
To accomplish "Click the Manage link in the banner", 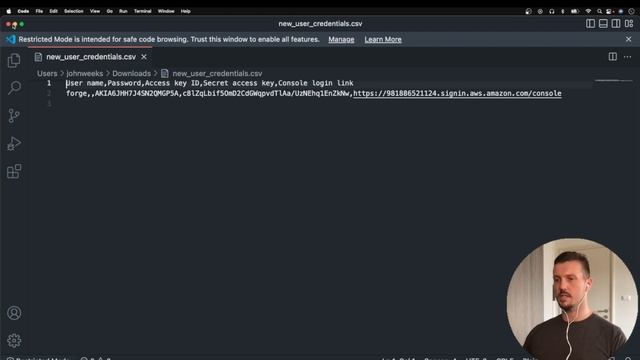I will (x=341, y=40).
